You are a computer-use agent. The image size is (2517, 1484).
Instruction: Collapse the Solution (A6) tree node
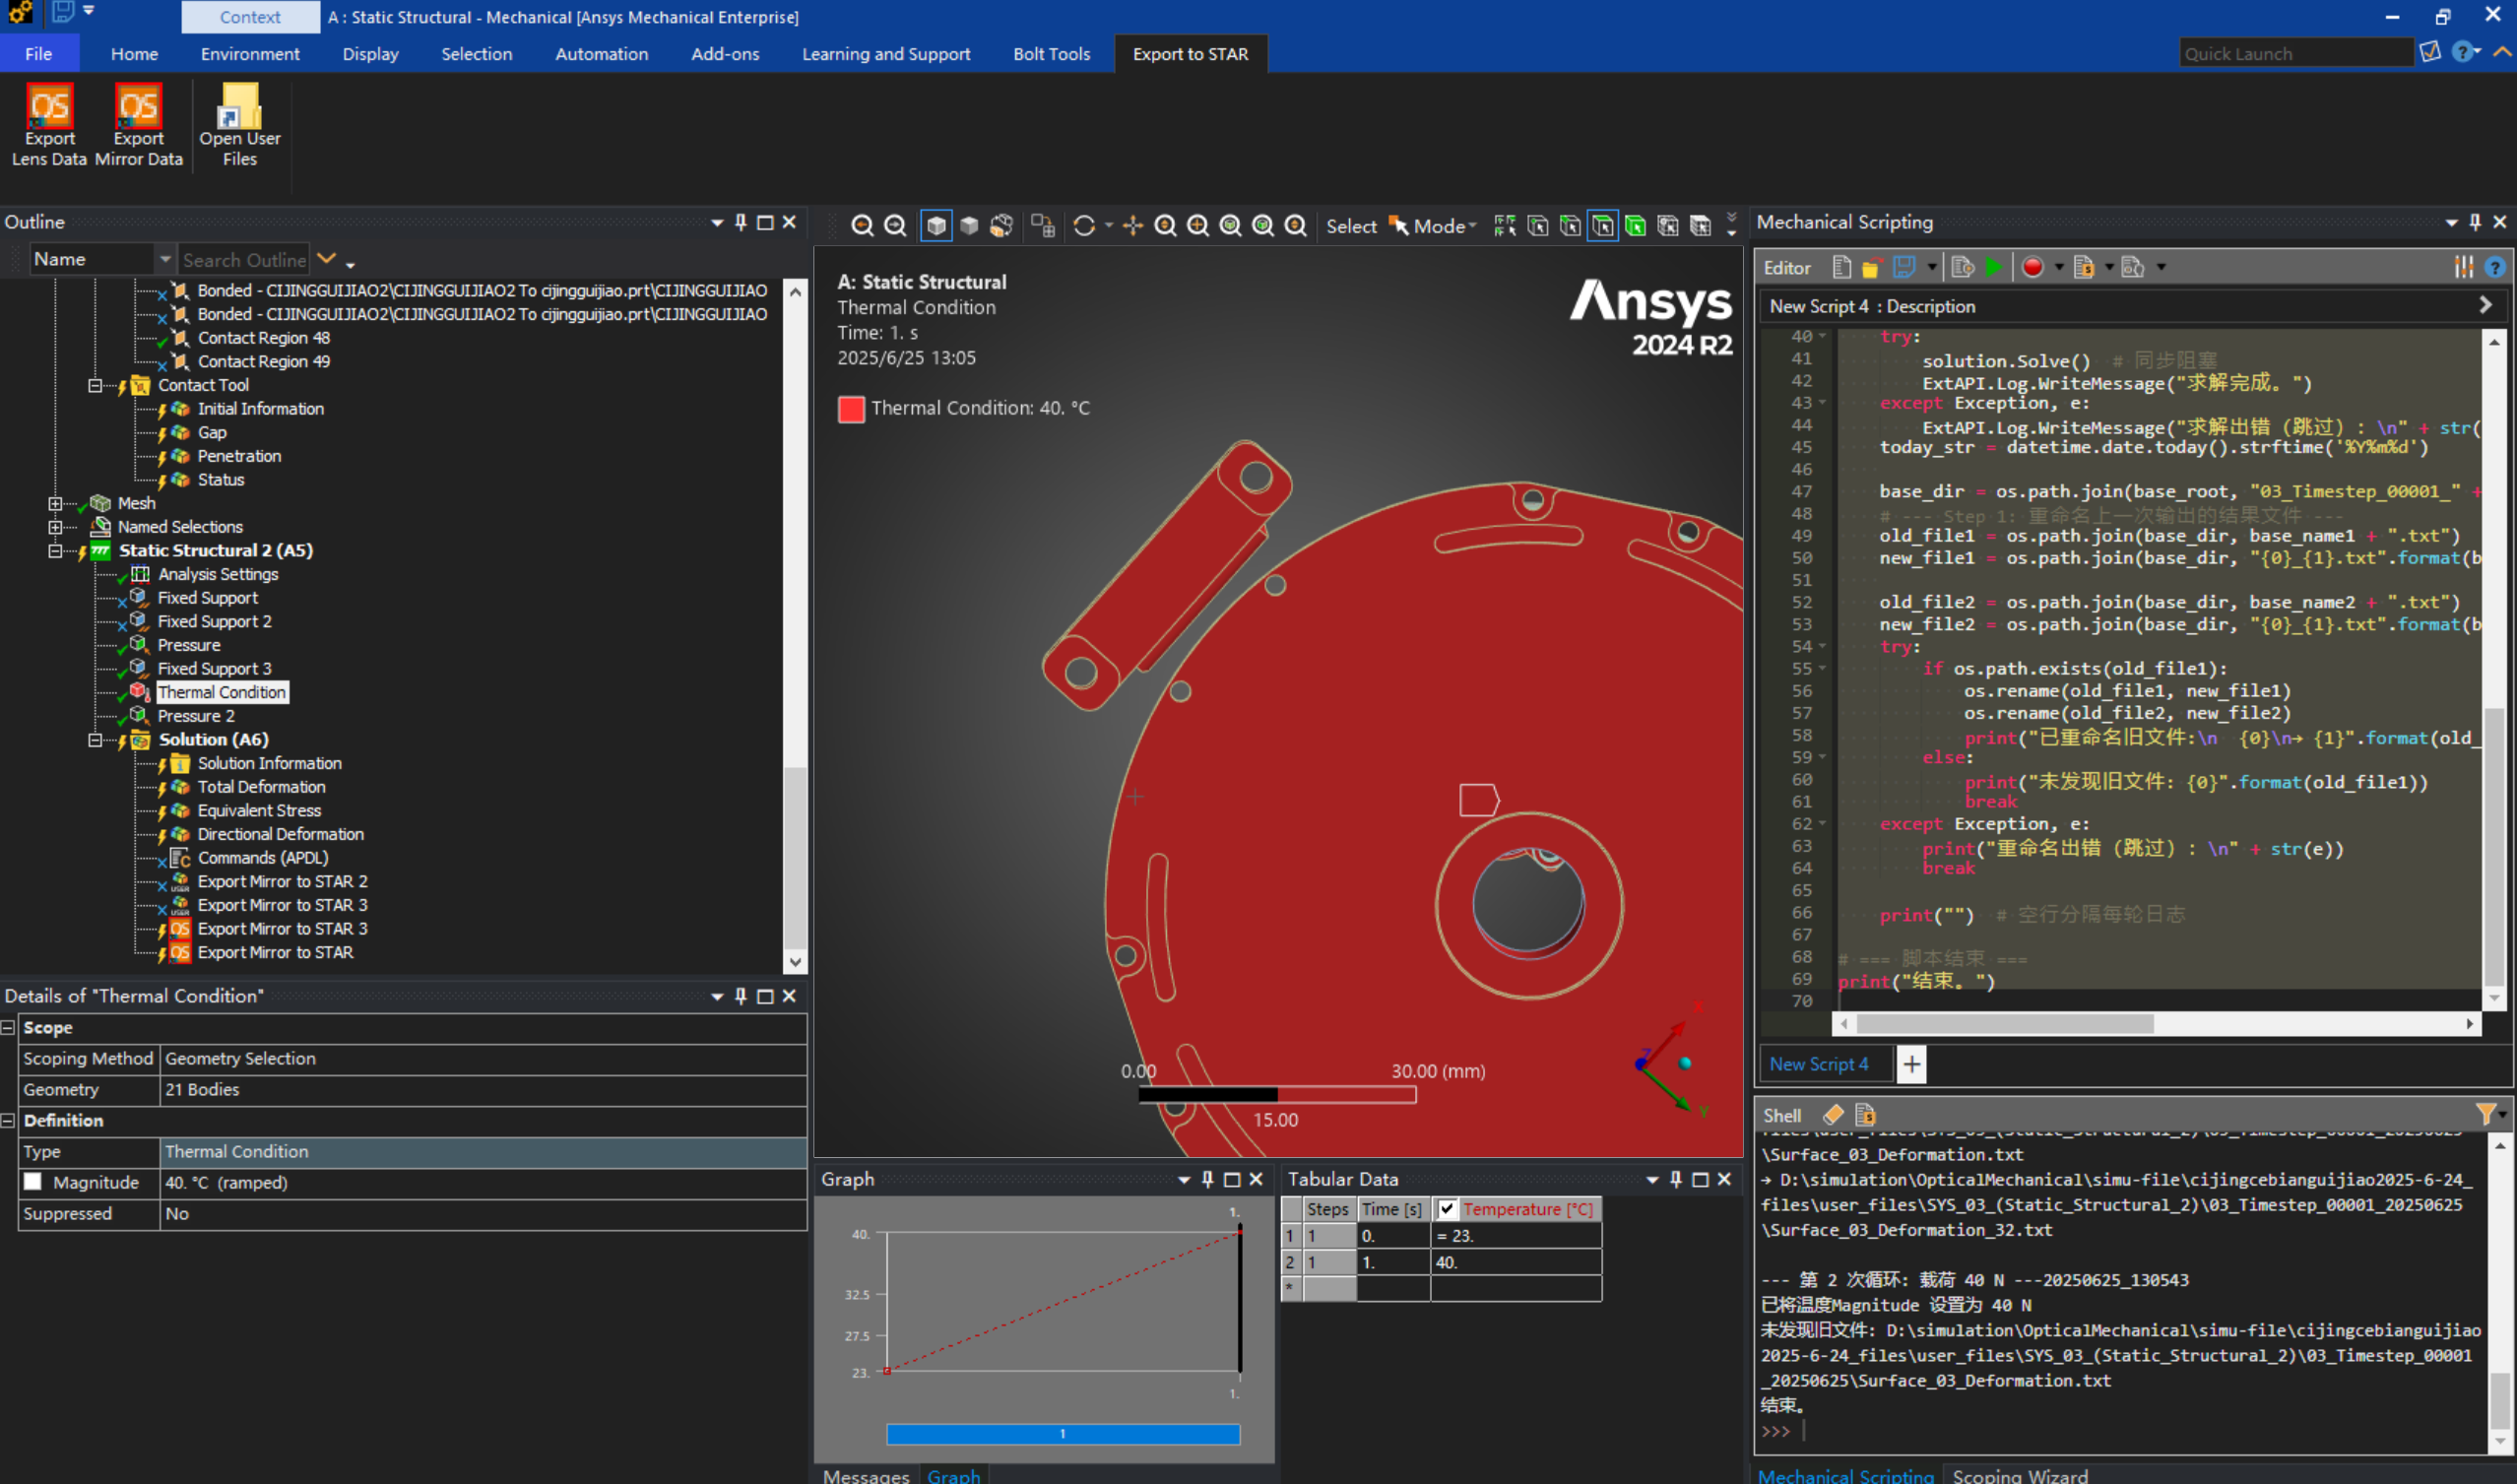(x=95, y=740)
